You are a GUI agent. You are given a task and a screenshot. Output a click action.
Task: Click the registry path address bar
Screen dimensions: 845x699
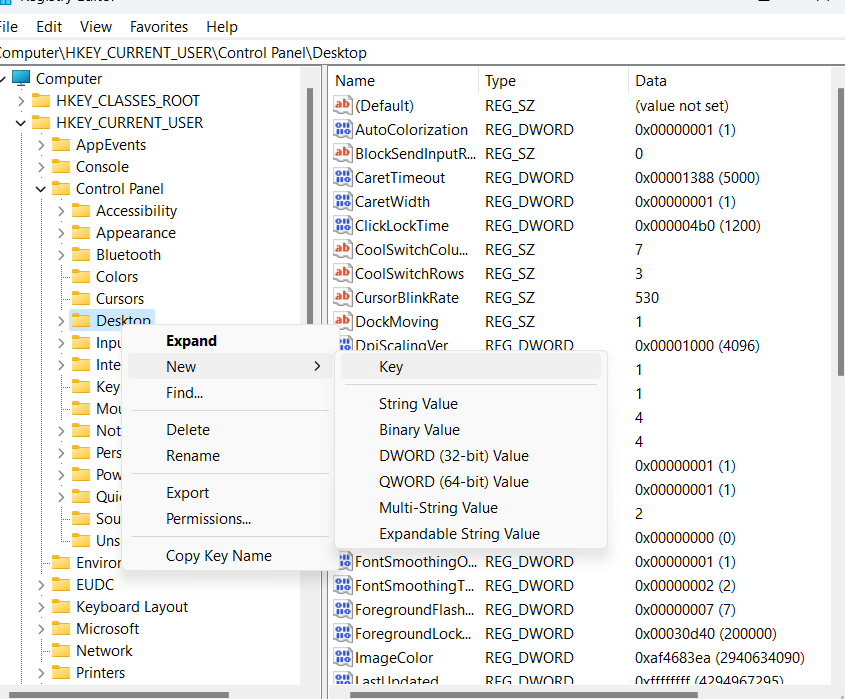pyautogui.click(x=422, y=52)
